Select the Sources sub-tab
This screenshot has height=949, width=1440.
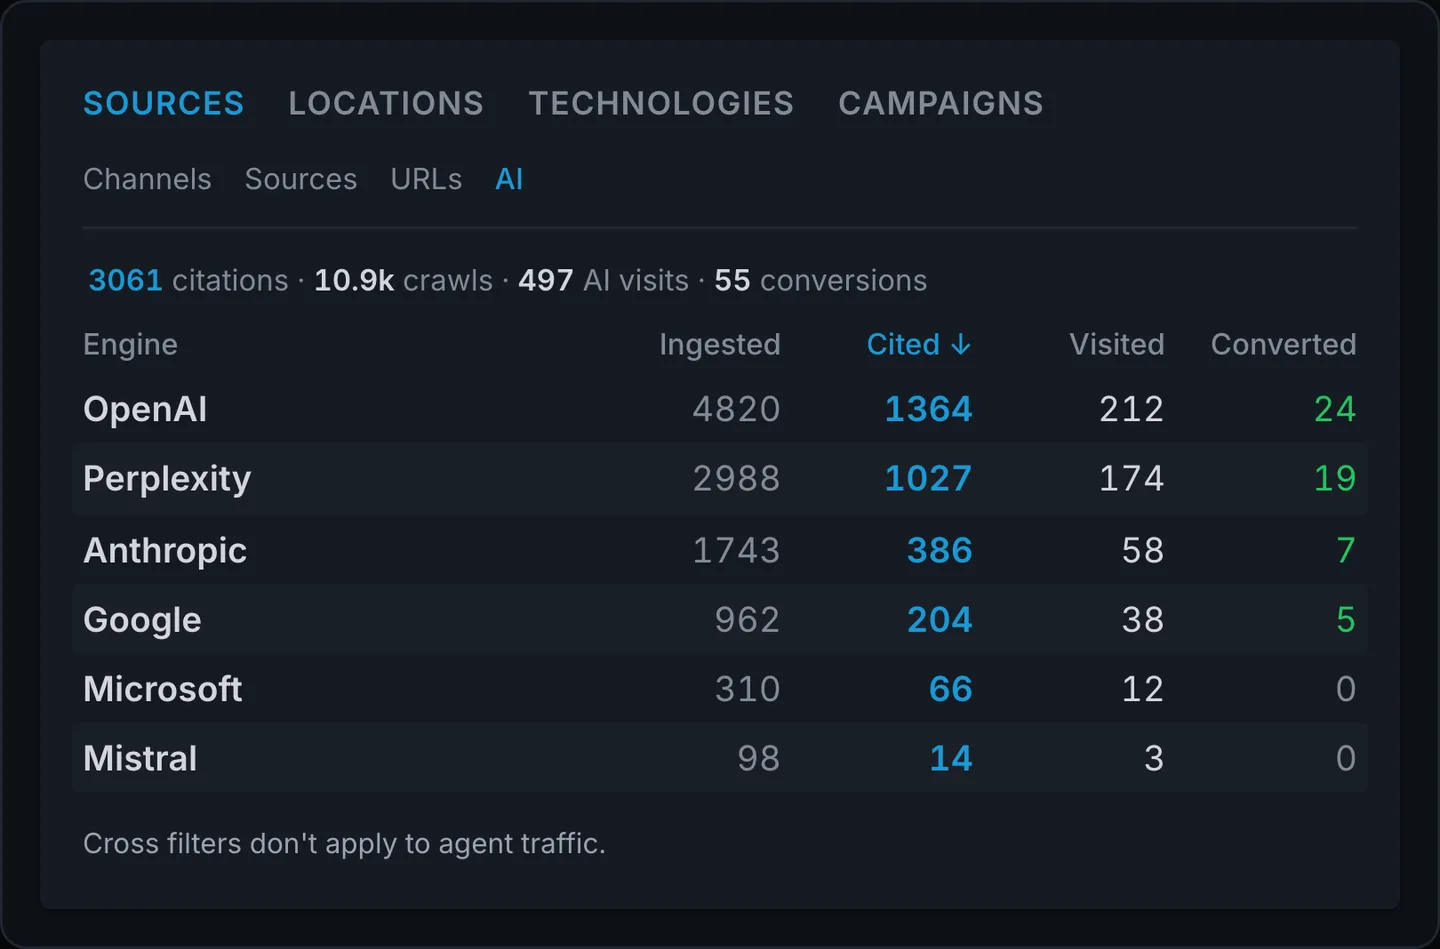click(x=301, y=179)
